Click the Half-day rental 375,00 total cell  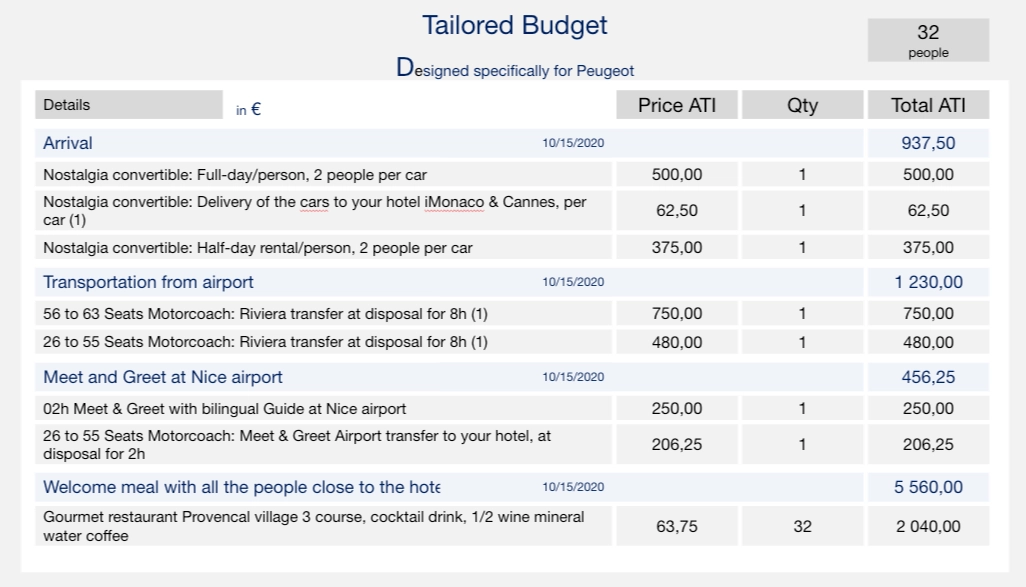928,247
